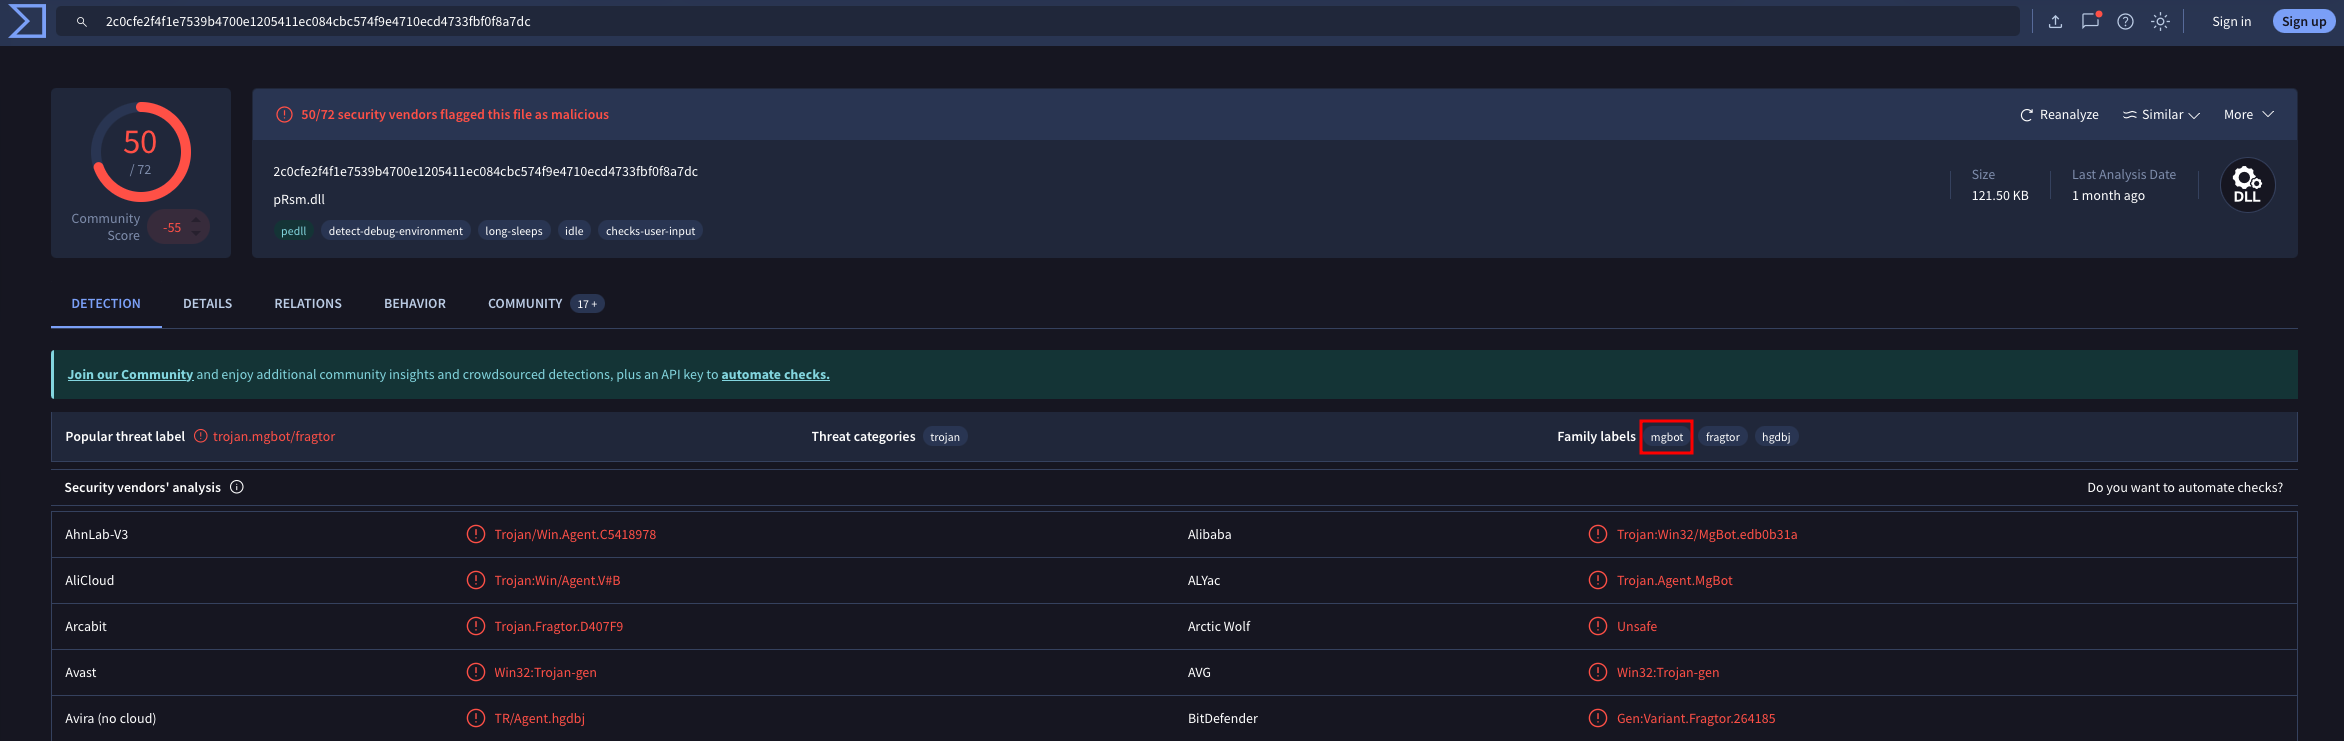Click the mgbot family label
The width and height of the screenshot is (2344, 741).
click(1666, 437)
